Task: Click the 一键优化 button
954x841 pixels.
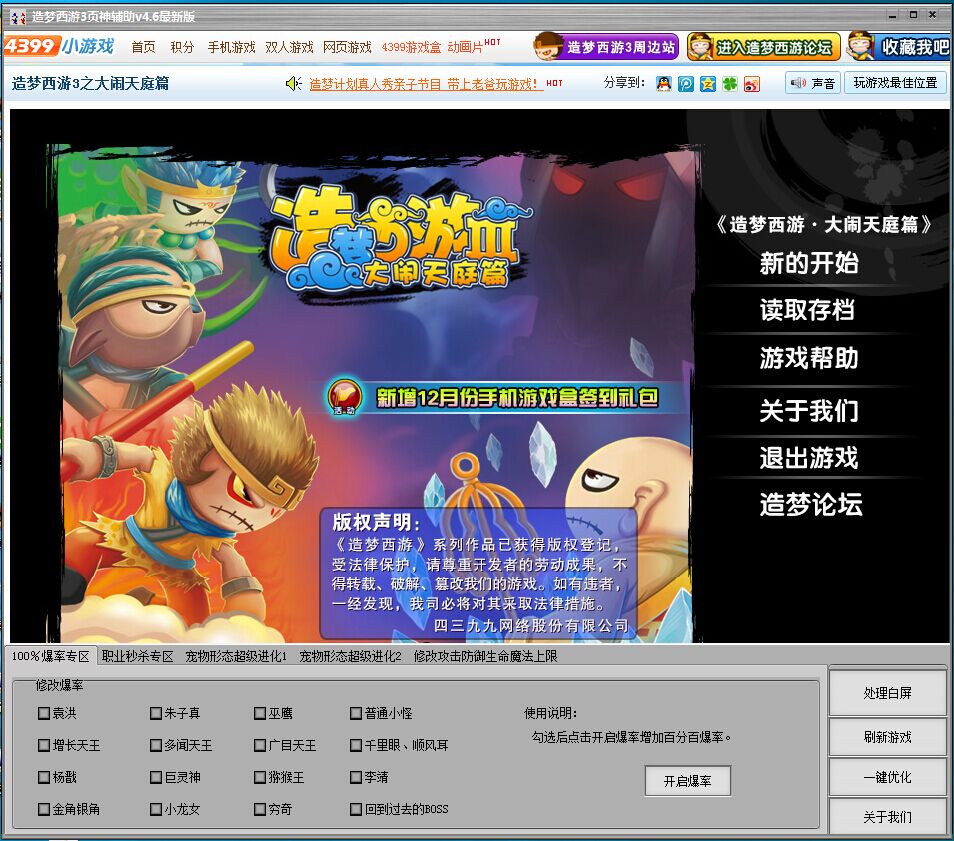Action: (x=887, y=777)
